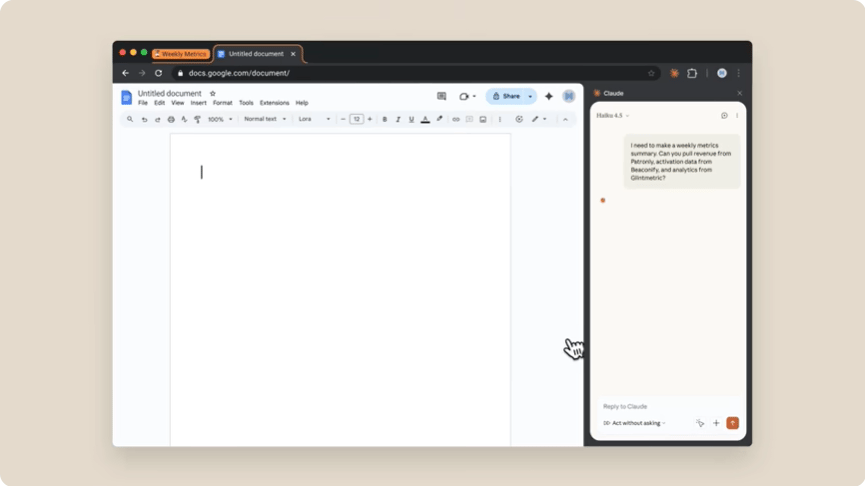Open the editing mode pencil dropdown

tap(539, 119)
